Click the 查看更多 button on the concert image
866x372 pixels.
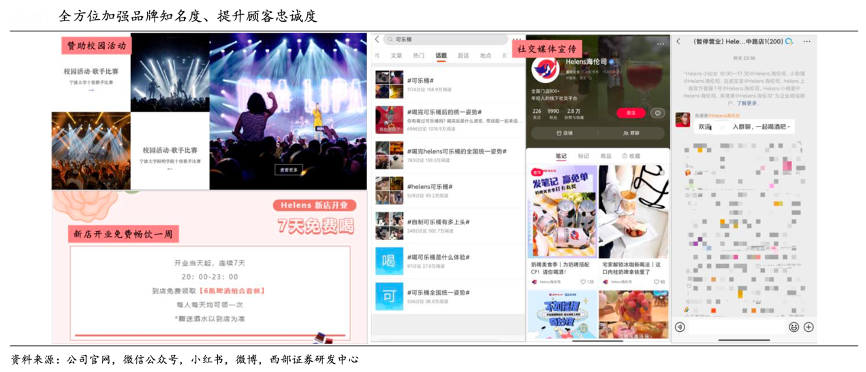(288, 170)
